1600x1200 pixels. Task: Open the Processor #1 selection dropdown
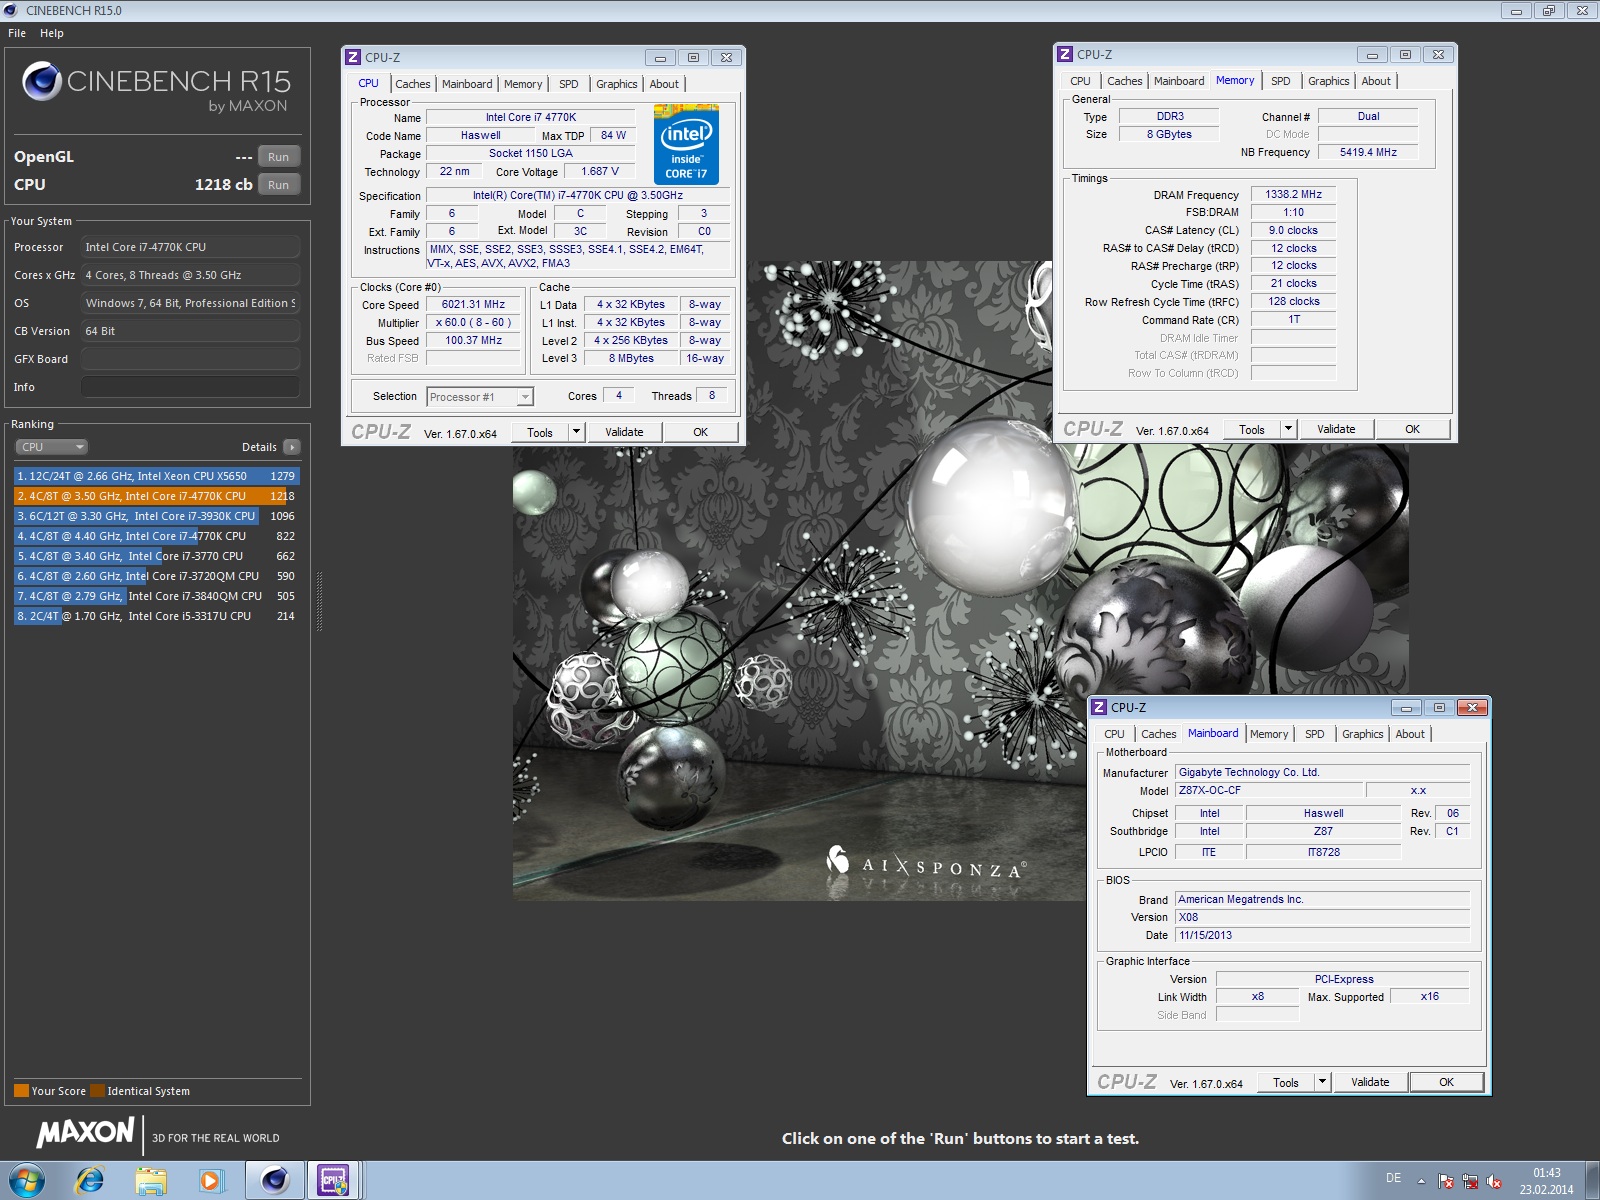click(x=480, y=397)
